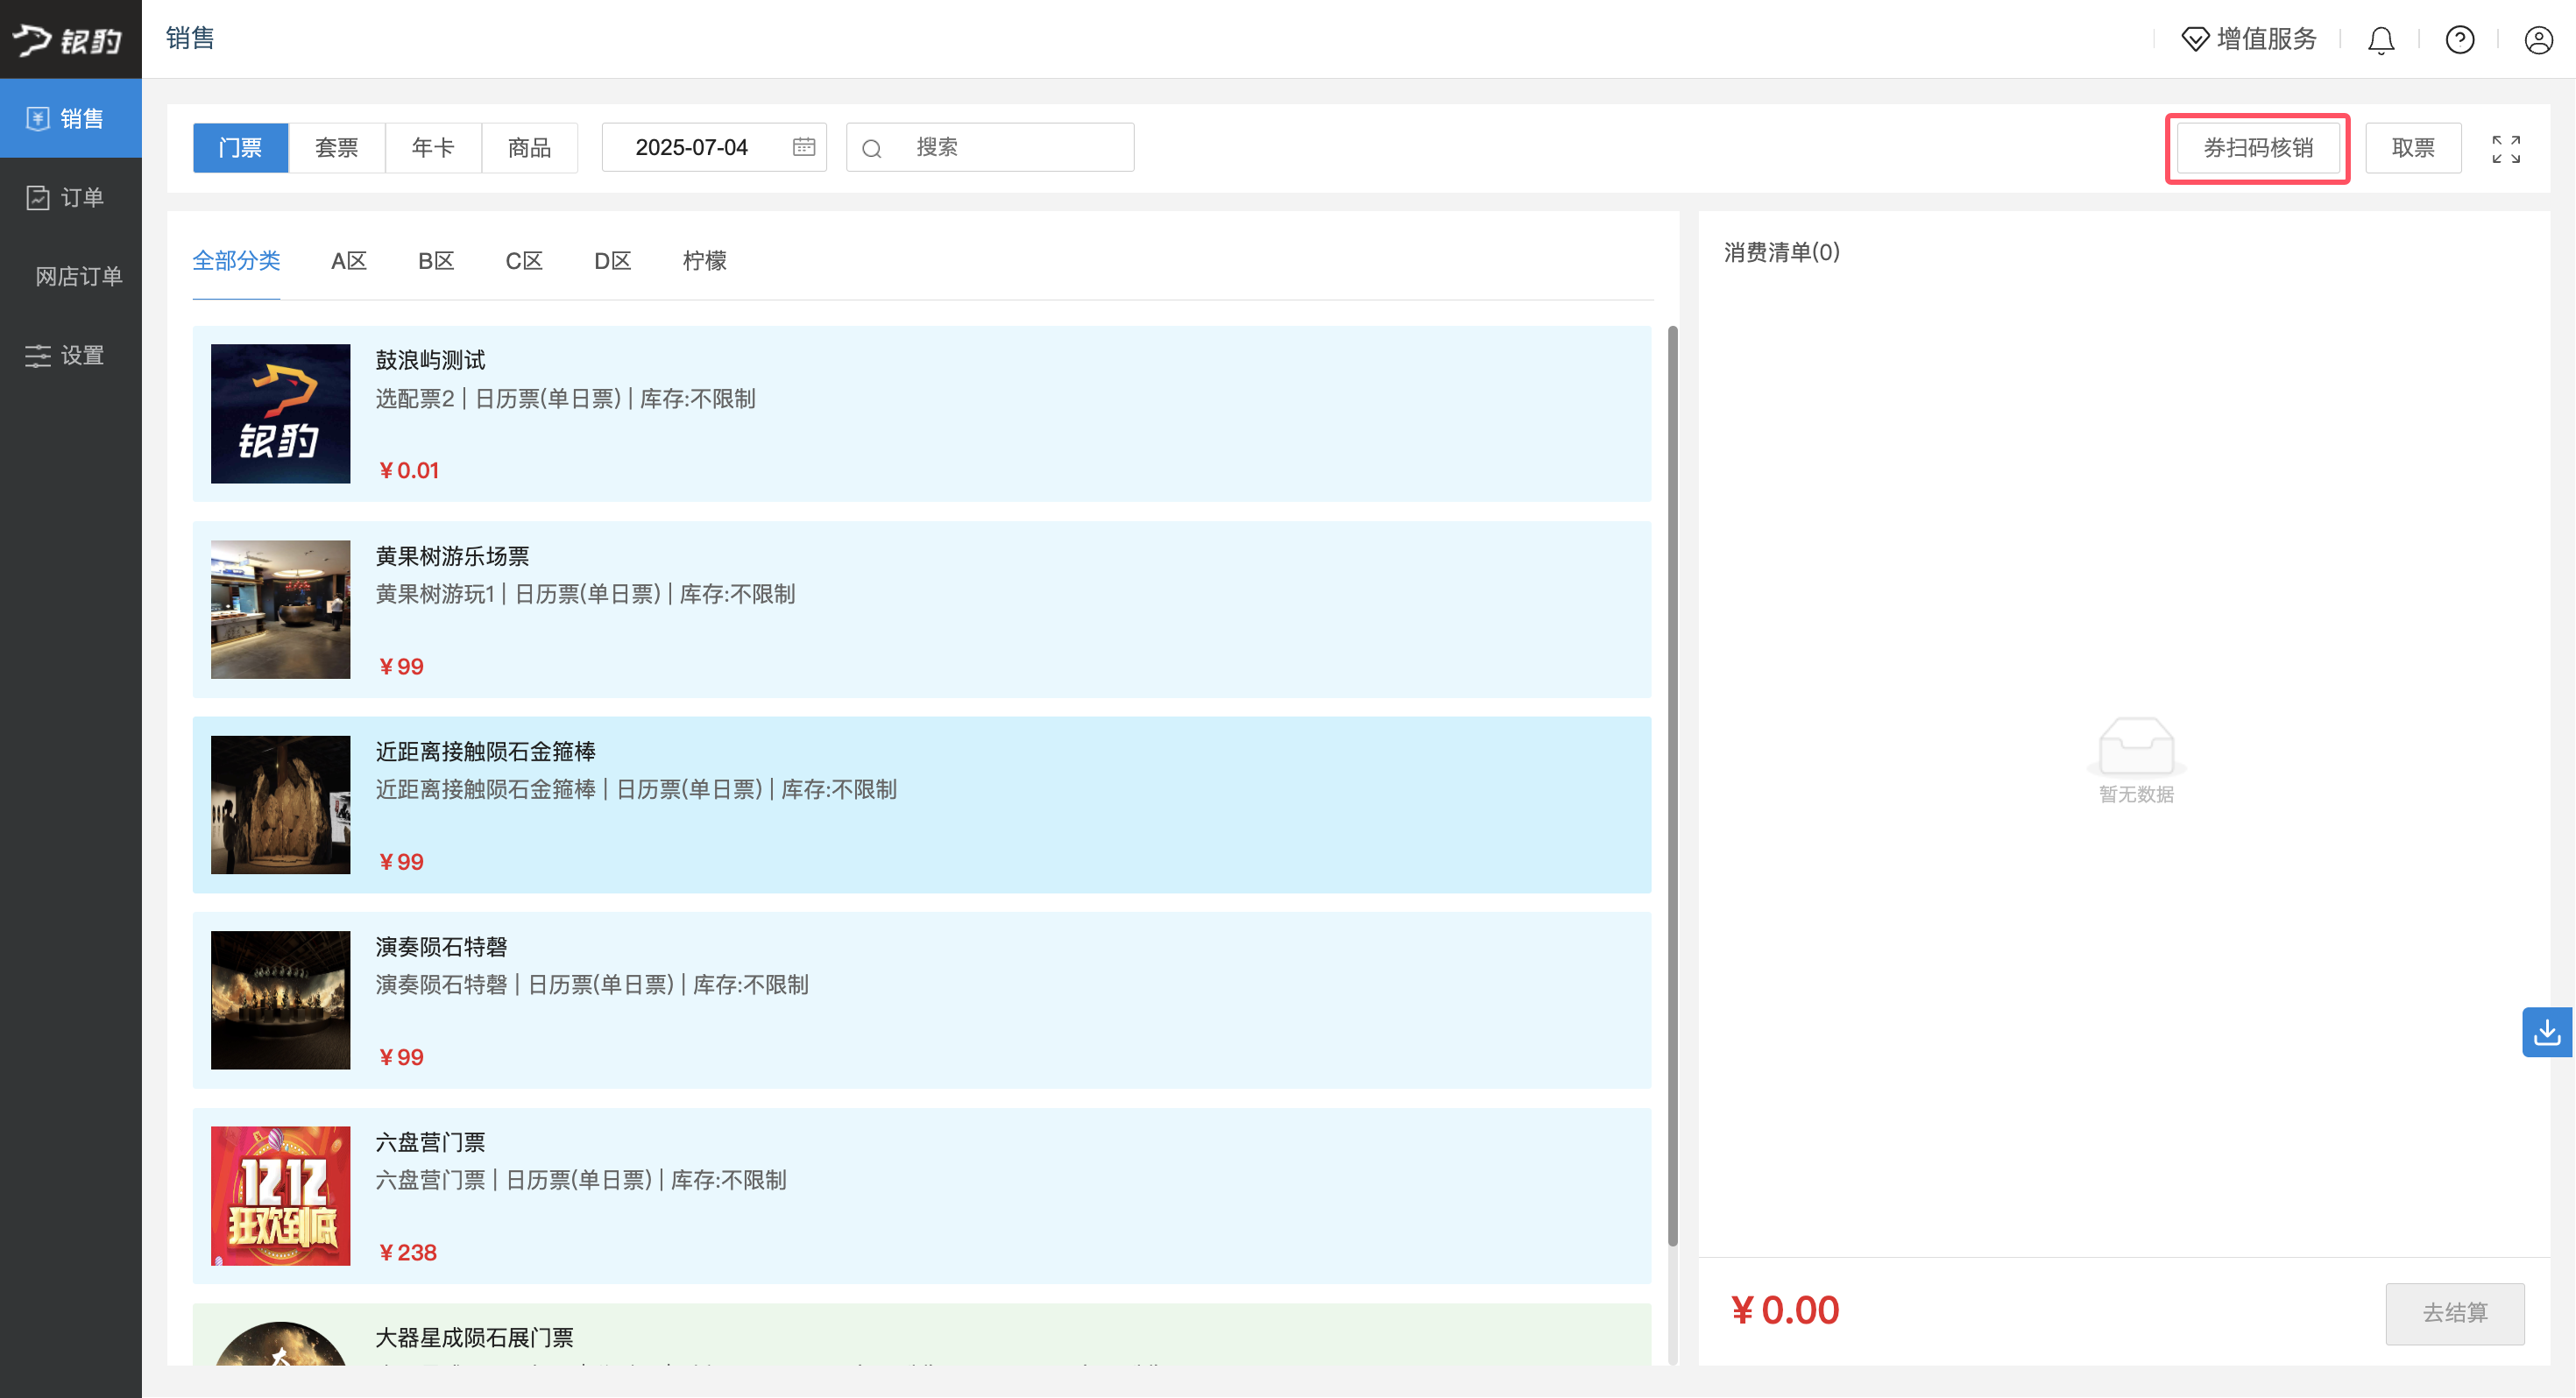This screenshot has height=1398, width=2576.
Task: Toggle fullscreen mode icon
Action: [2506, 149]
